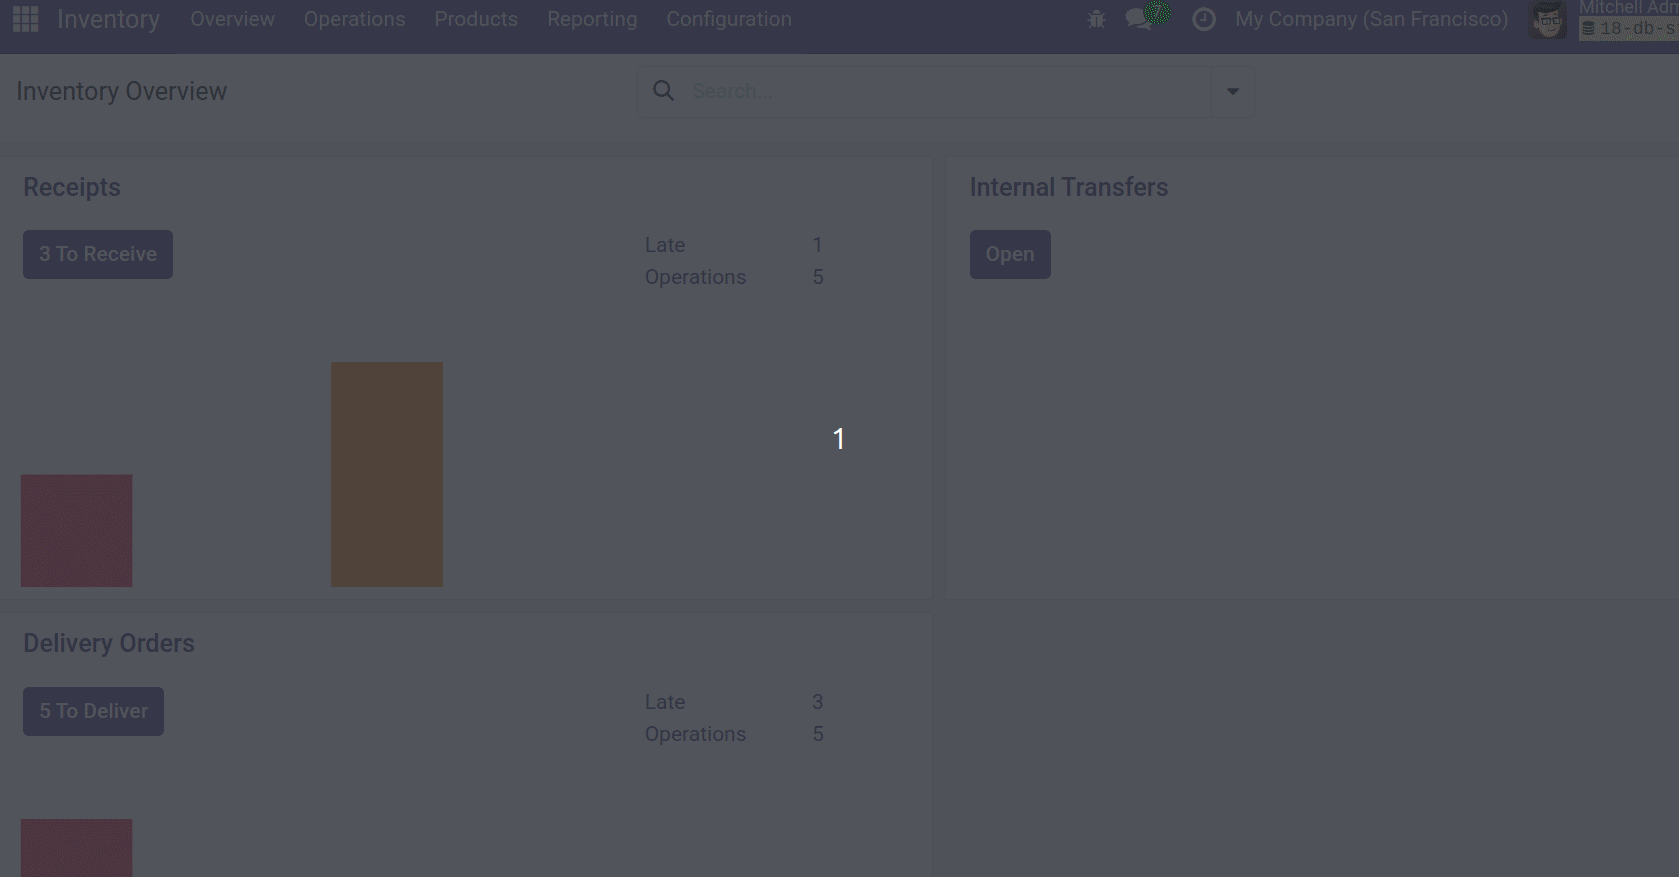The image size is (1679, 877).
Task: Click the bug debug tools icon
Action: click(1096, 19)
